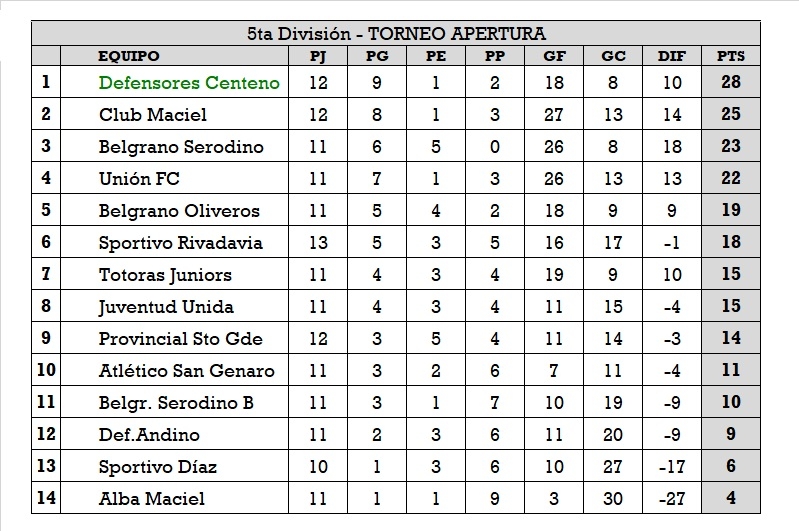Click the PTS column header
Screen dimensions: 799x531
coord(731,56)
